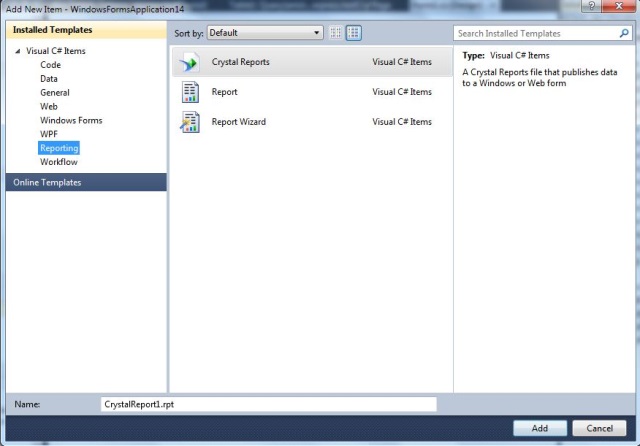Open the Installed Templates section
Viewport: 640px width, 446px height.
click(86, 30)
